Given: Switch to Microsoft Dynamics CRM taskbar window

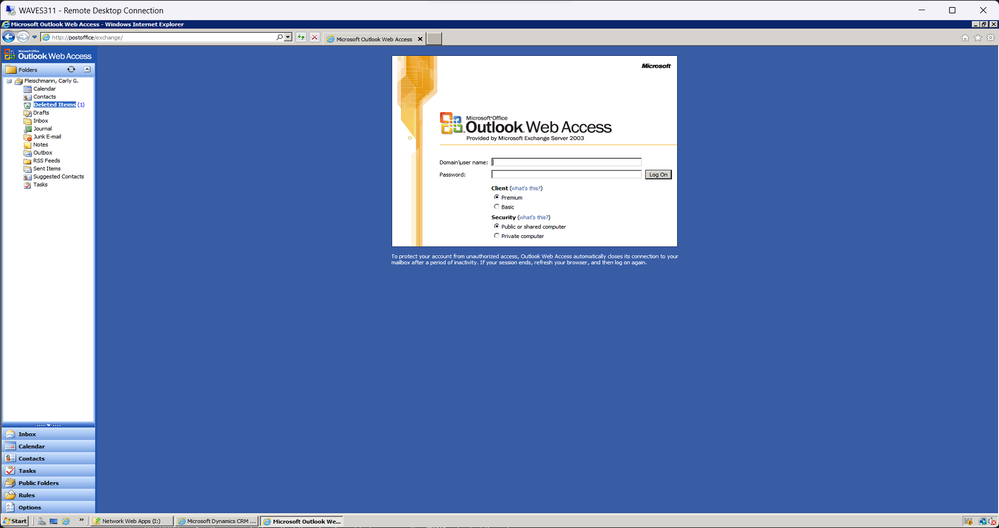Looking at the screenshot, I should pos(217,521).
